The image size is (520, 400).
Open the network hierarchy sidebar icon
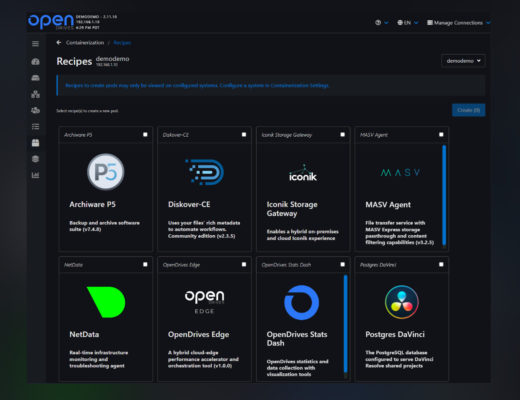(35, 94)
